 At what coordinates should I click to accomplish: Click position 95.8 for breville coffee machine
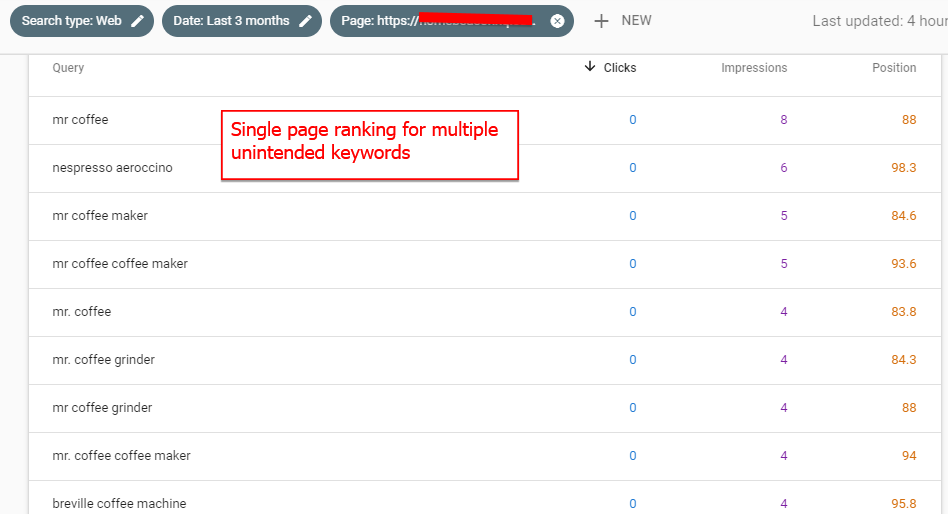click(x=903, y=503)
